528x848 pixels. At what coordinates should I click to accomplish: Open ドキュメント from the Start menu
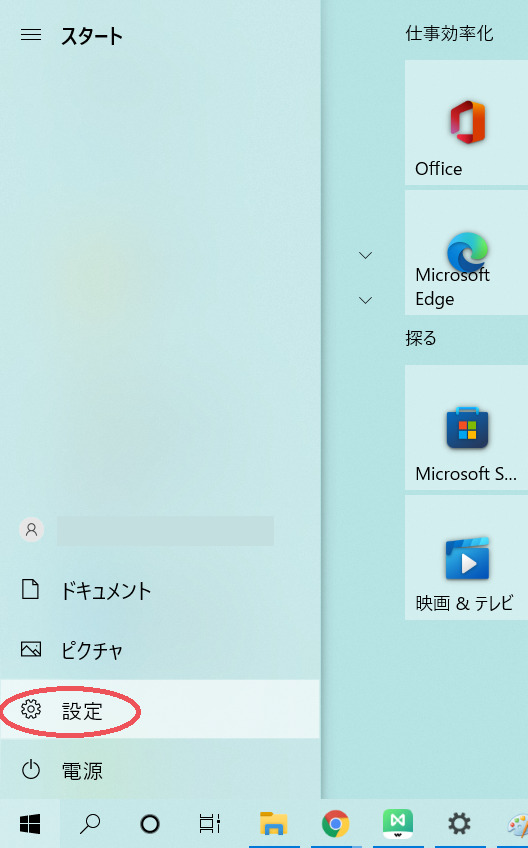pos(160,589)
